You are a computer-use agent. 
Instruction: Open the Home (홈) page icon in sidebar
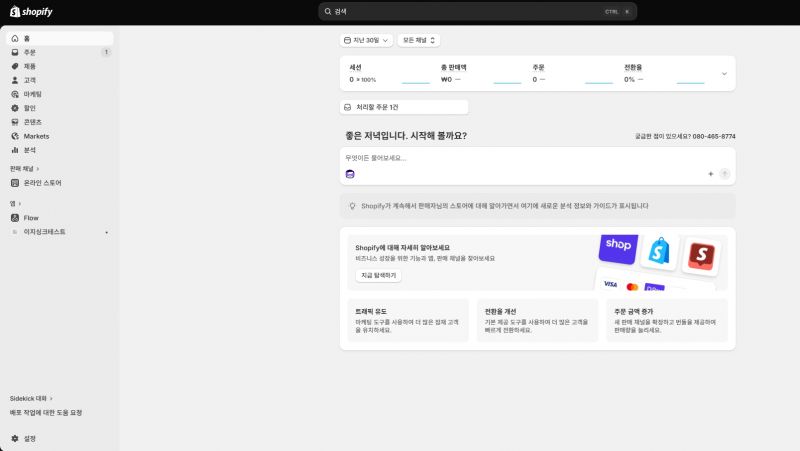pyautogui.click(x=15, y=38)
